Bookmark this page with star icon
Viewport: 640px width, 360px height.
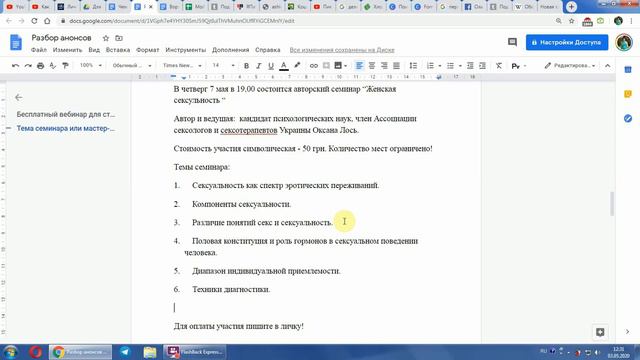tap(571, 21)
